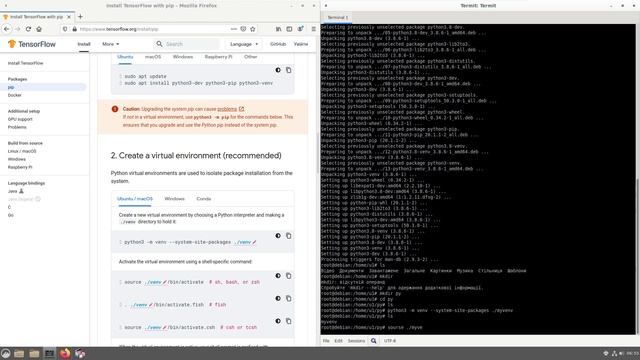Screen dimensions: 640x360
Task: Open the Firefox hamburger menu
Action: (x=313, y=29)
